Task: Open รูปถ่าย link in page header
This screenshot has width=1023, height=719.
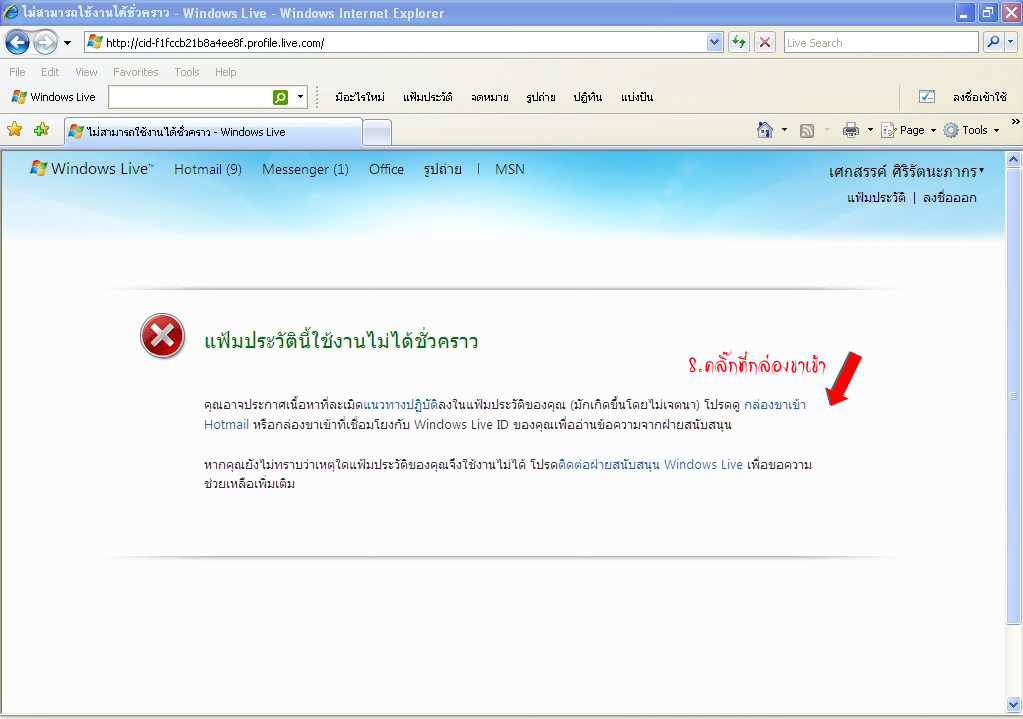Action: pos(442,170)
